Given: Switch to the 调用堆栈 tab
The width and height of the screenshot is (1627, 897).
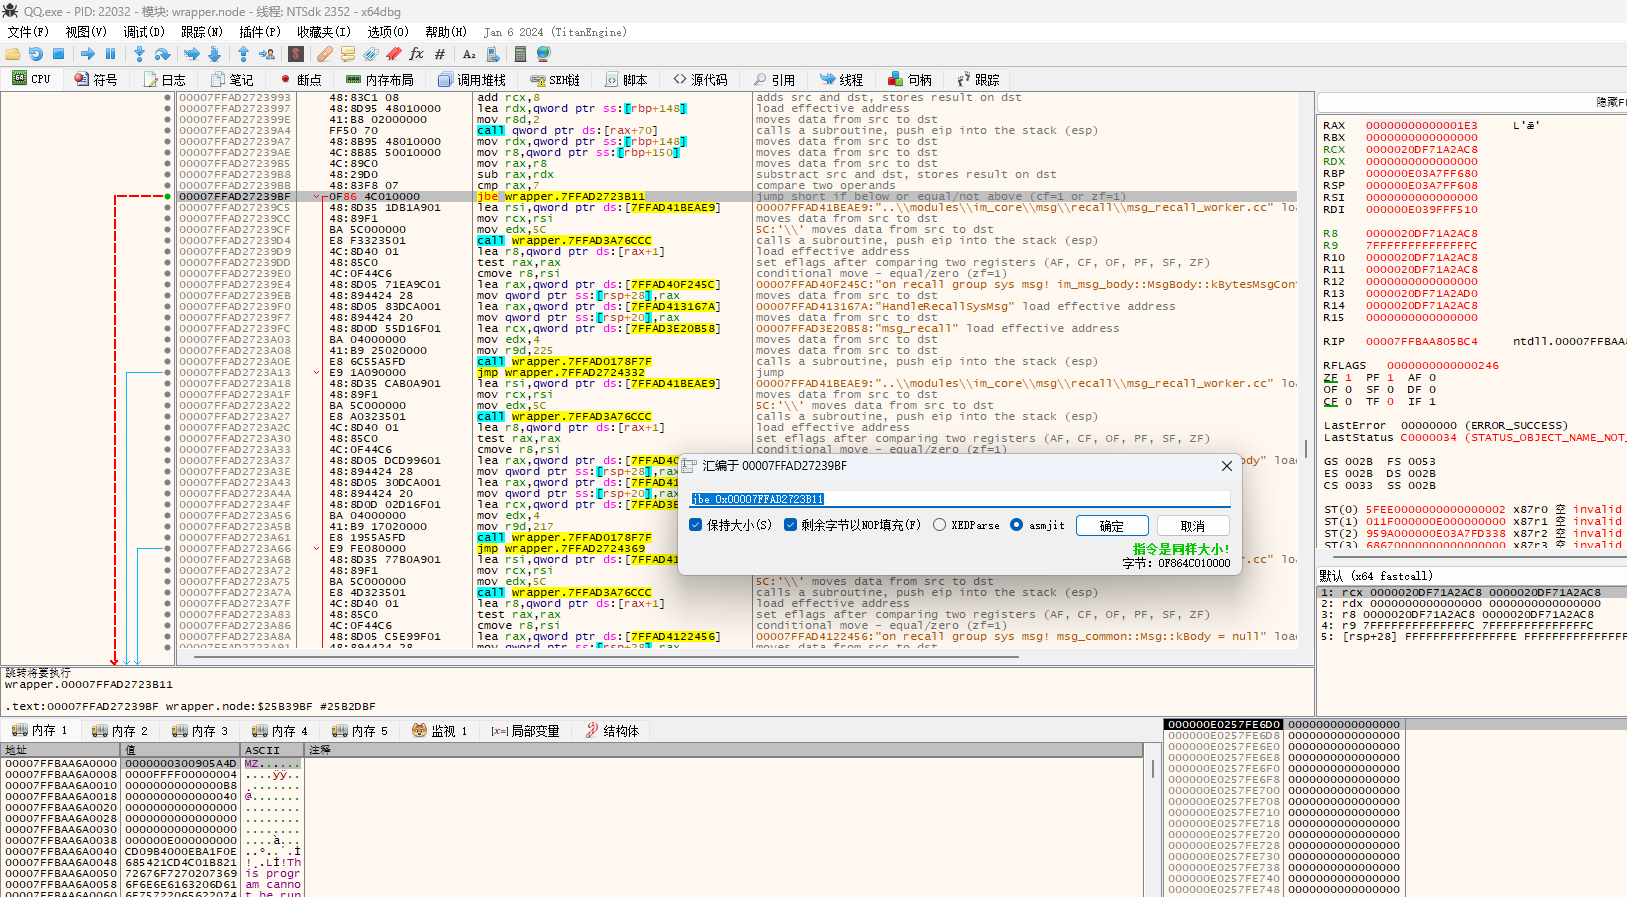Looking at the screenshot, I should [472, 80].
